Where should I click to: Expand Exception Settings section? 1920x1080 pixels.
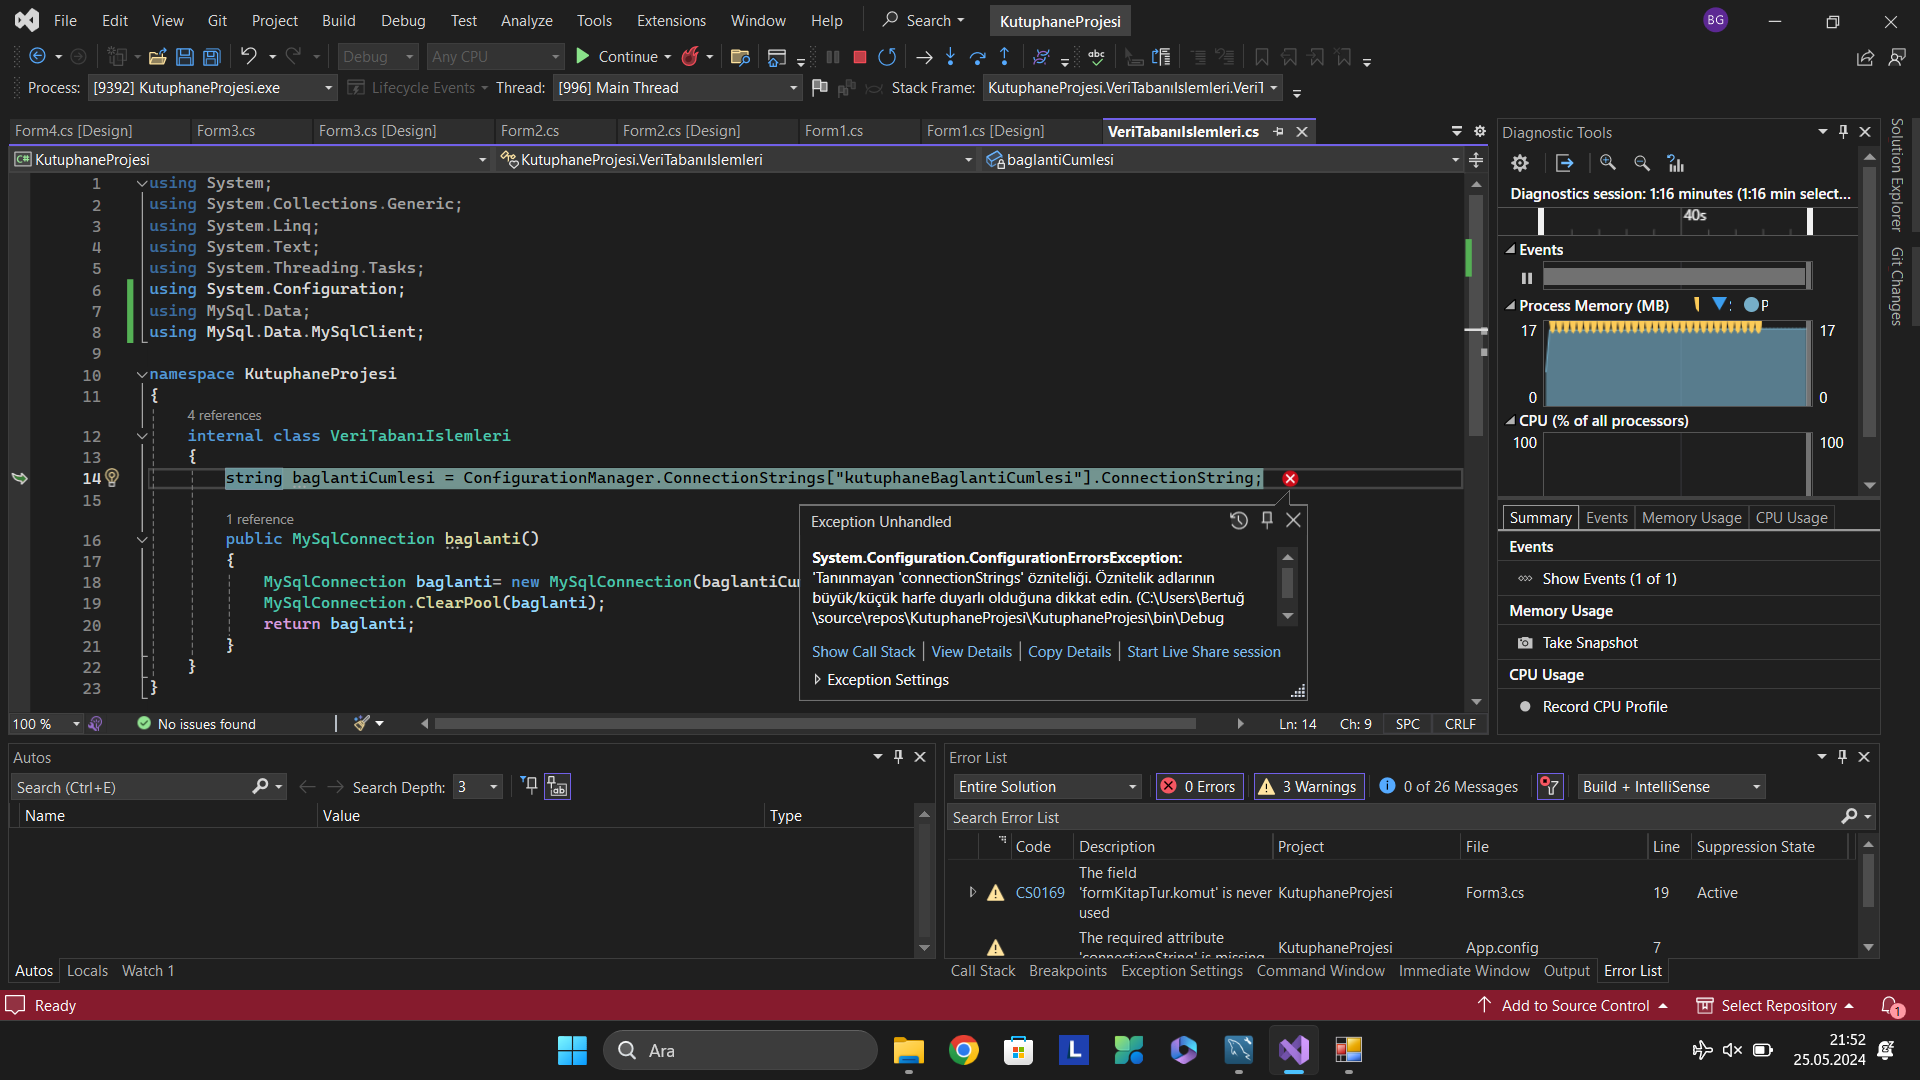click(818, 680)
